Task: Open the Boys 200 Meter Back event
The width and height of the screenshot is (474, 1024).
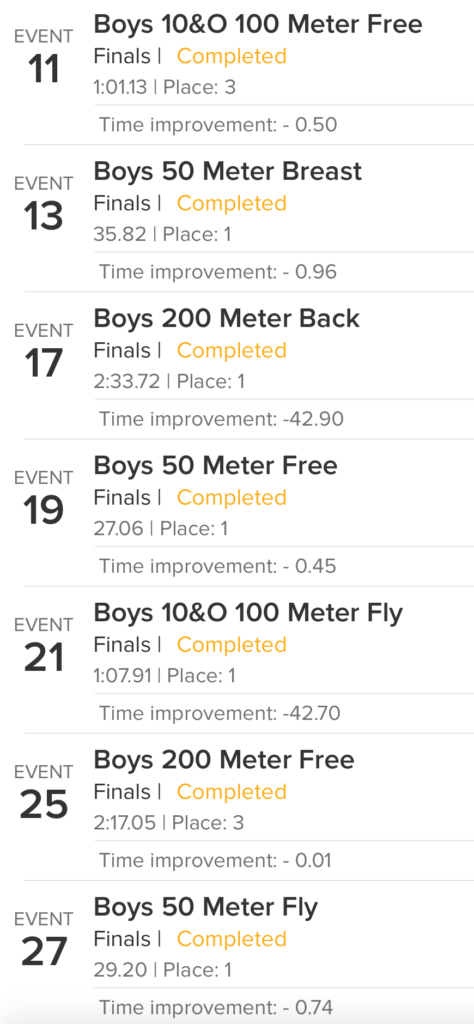Action: click(x=227, y=318)
